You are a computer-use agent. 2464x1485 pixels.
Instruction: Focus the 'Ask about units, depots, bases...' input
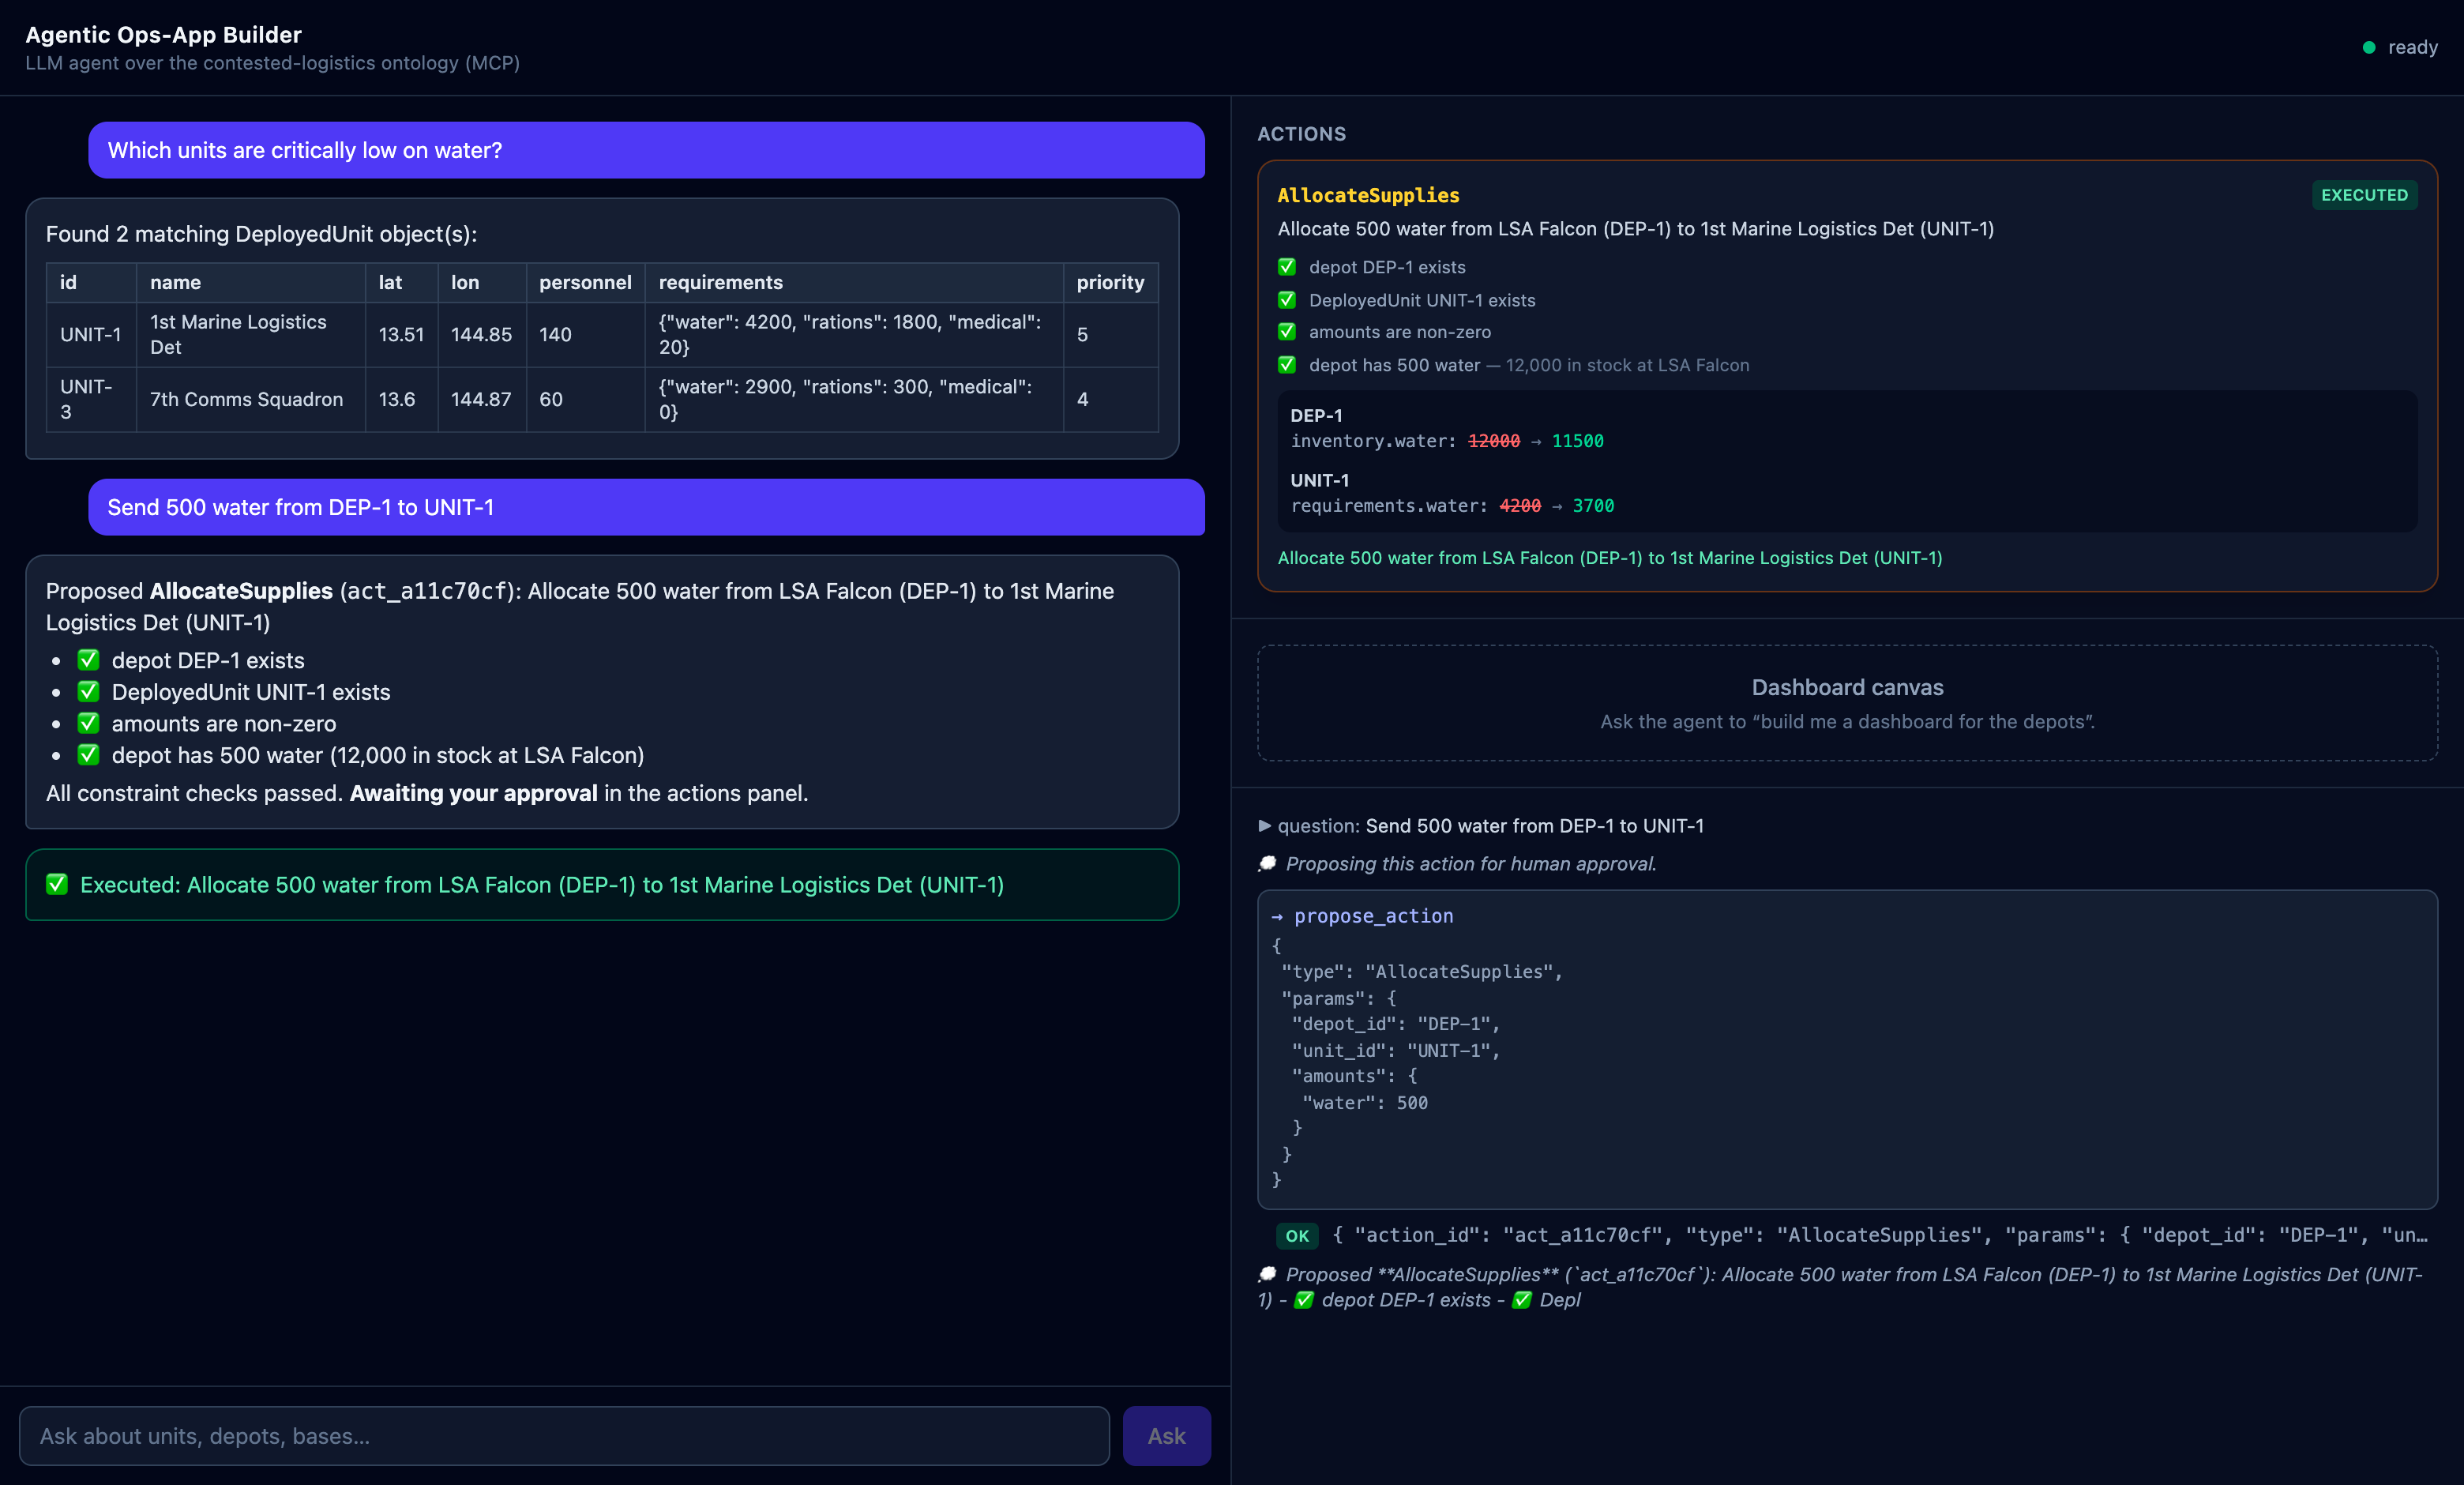[564, 1435]
